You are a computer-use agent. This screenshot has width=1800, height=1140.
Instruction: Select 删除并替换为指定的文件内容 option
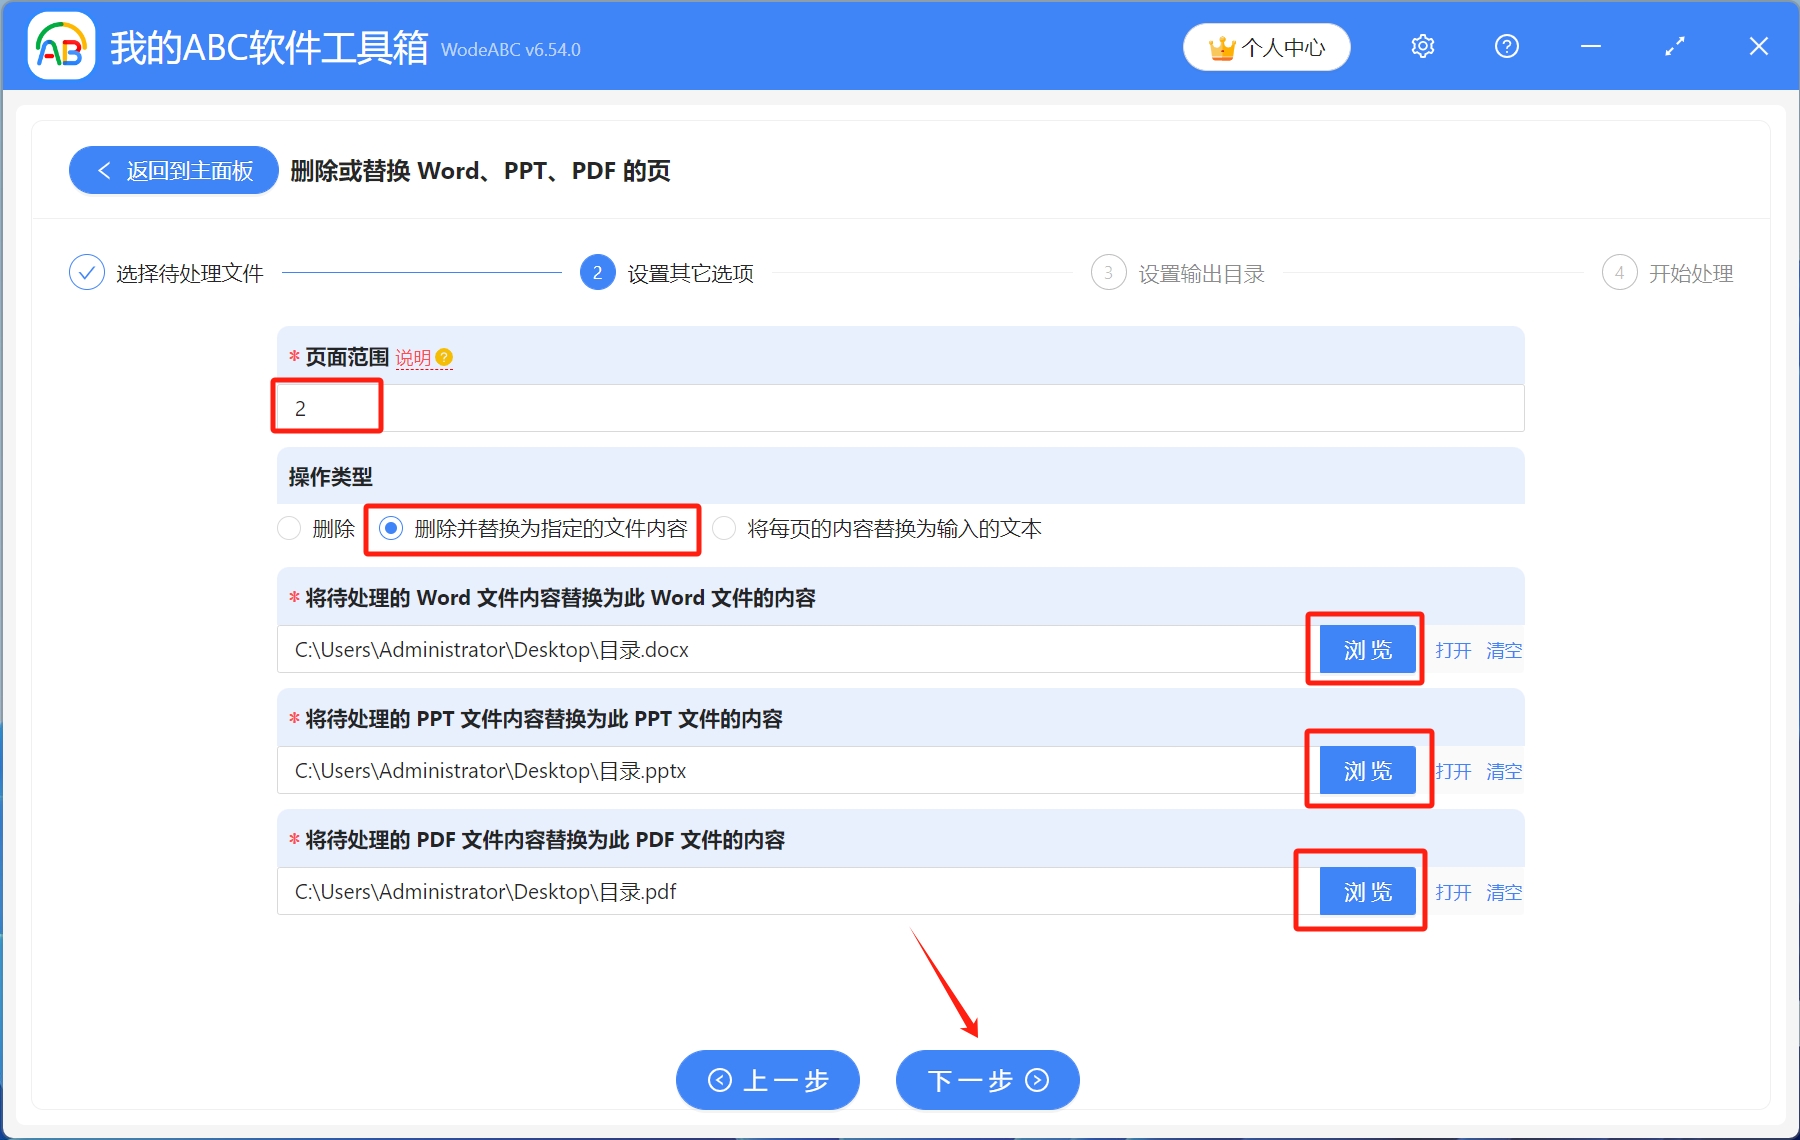[391, 529]
